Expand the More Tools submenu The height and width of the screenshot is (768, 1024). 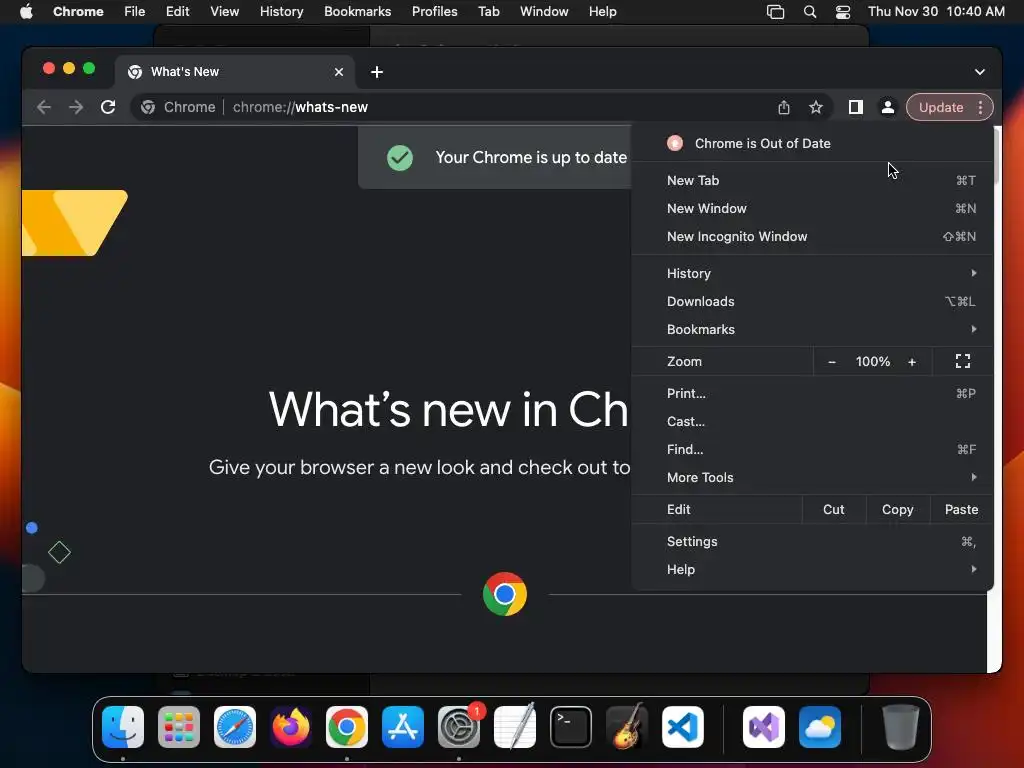tap(812, 477)
